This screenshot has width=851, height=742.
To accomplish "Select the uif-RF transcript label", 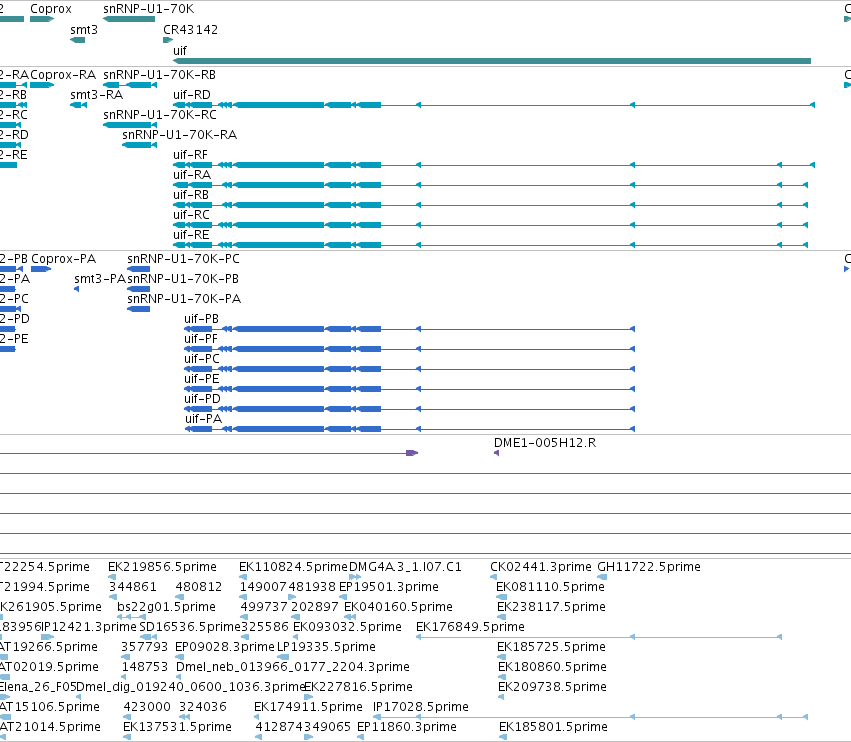I will pos(190,155).
